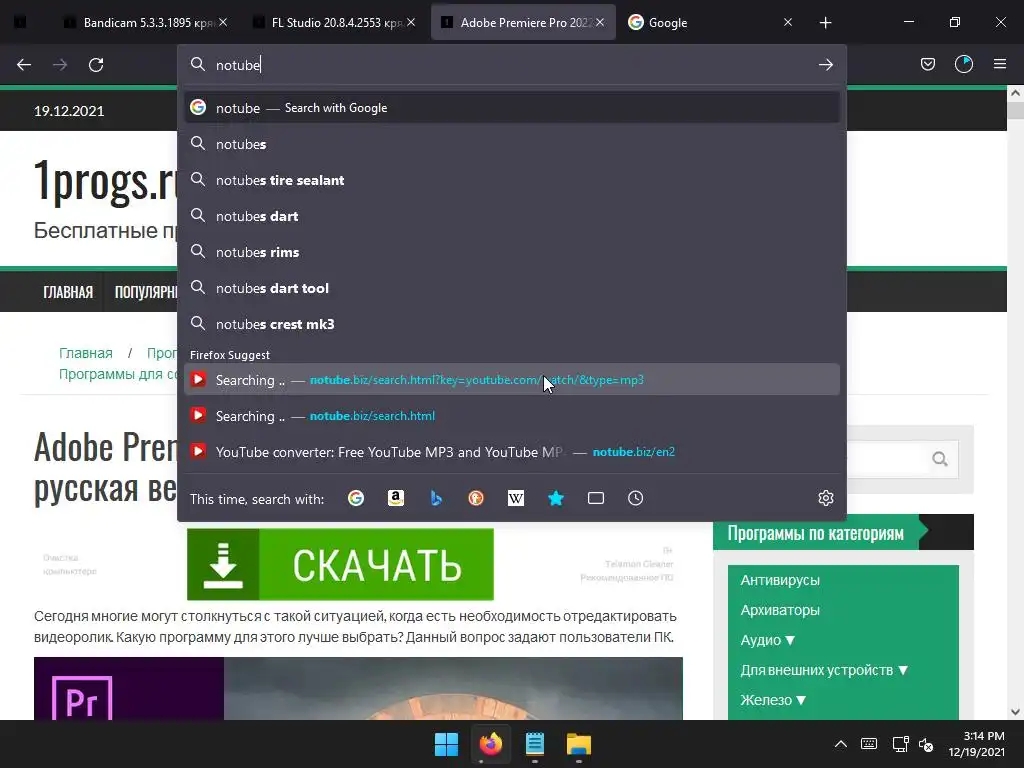Open the Антивирусы category

[780, 580]
